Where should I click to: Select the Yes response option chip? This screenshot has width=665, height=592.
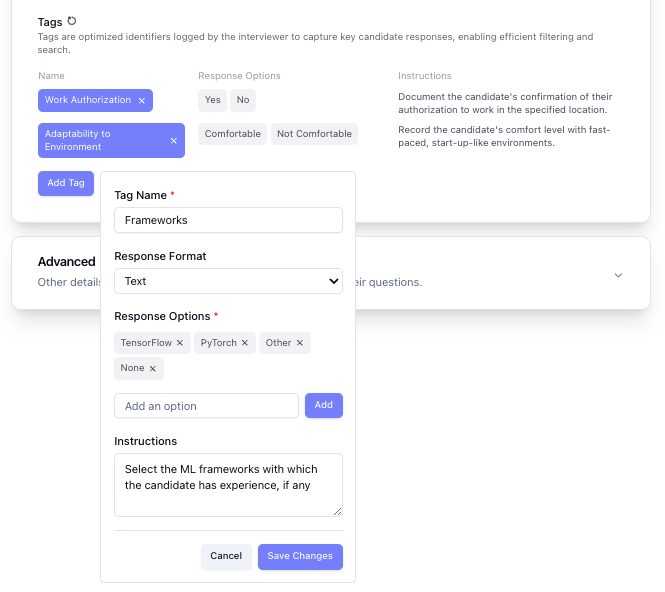coord(212,100)
